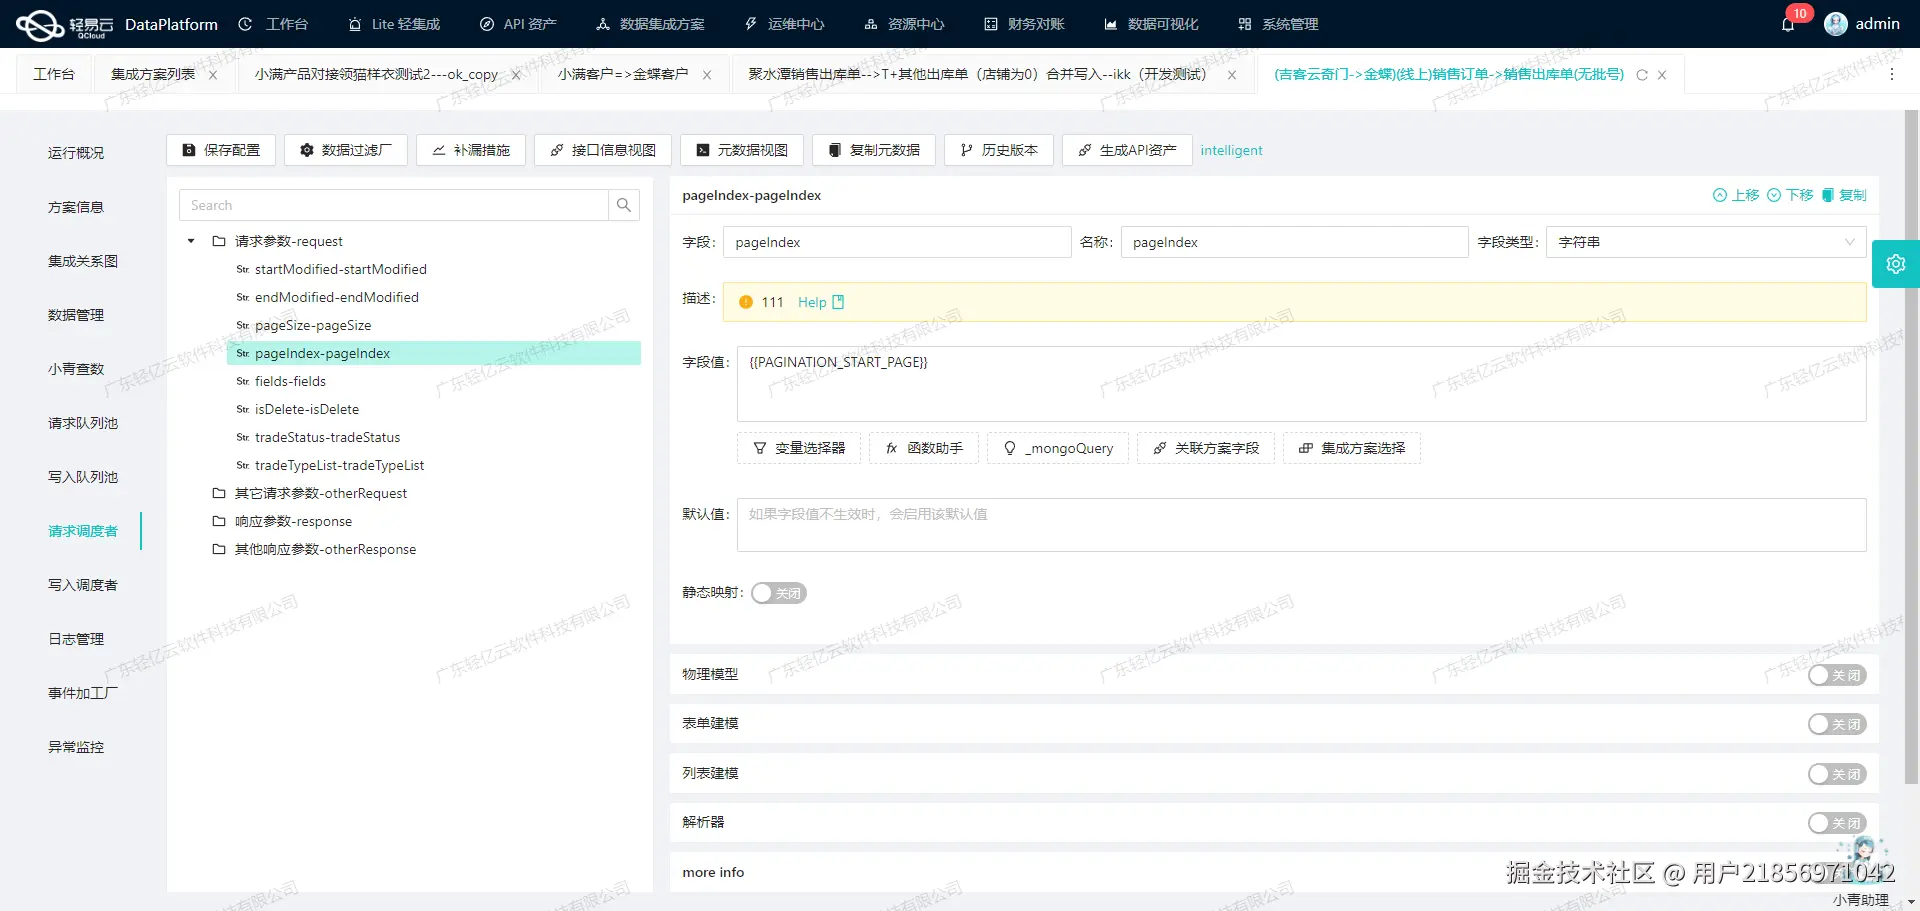The height and width of the screenshot is (911, 1920).
Task: Click 生成API资产 in the toolbar
Action: pos(1126,150)
